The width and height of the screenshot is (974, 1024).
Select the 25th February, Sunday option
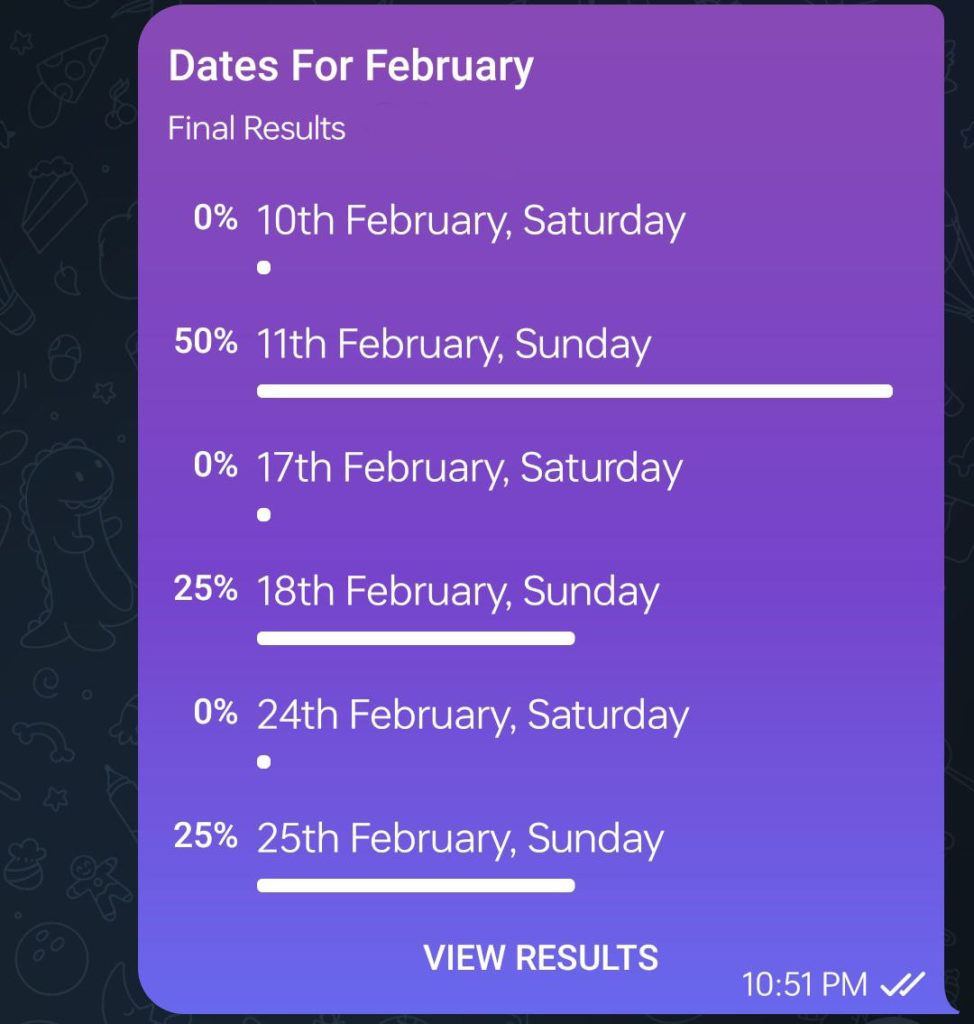tap(460, 839)
